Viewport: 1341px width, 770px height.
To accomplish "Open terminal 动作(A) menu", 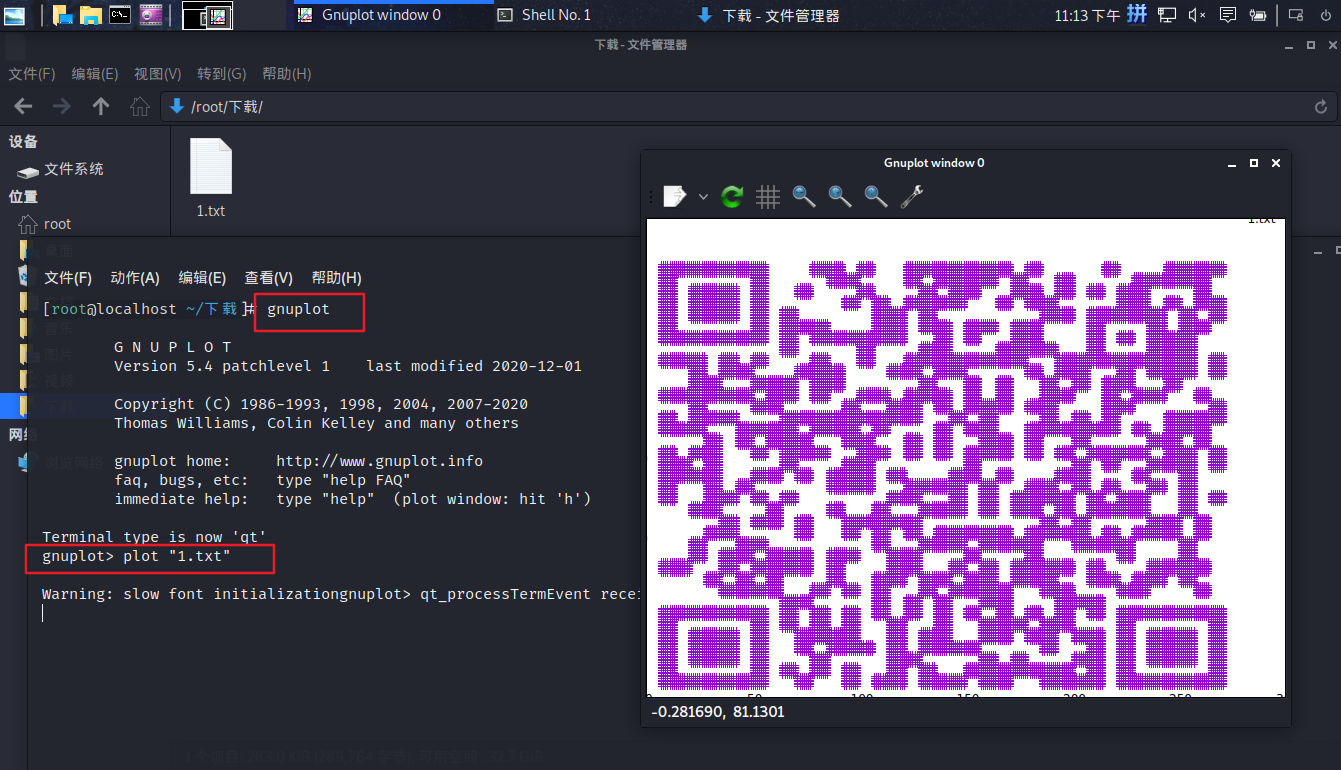I will [135, 278].
